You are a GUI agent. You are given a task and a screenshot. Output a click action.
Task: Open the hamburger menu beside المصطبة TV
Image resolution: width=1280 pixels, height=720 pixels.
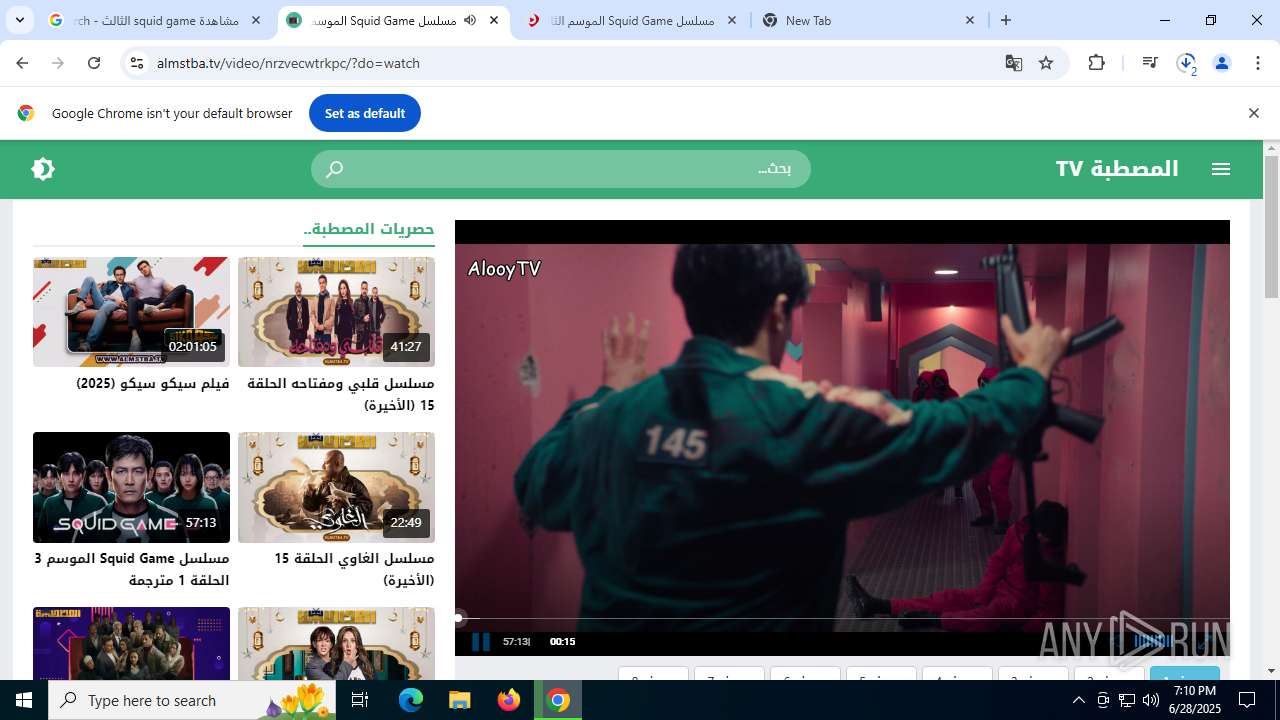[x=1221, y=169]
